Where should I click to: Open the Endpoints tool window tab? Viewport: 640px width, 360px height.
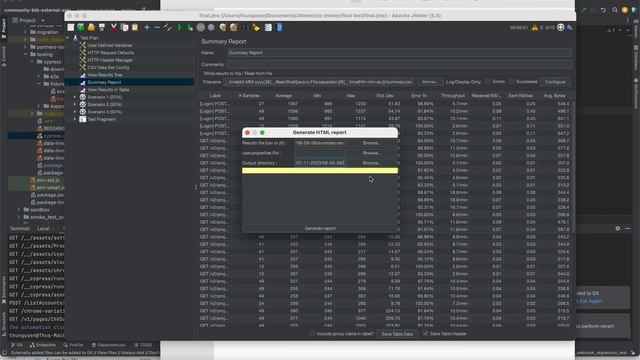click(x=43, y=345)
